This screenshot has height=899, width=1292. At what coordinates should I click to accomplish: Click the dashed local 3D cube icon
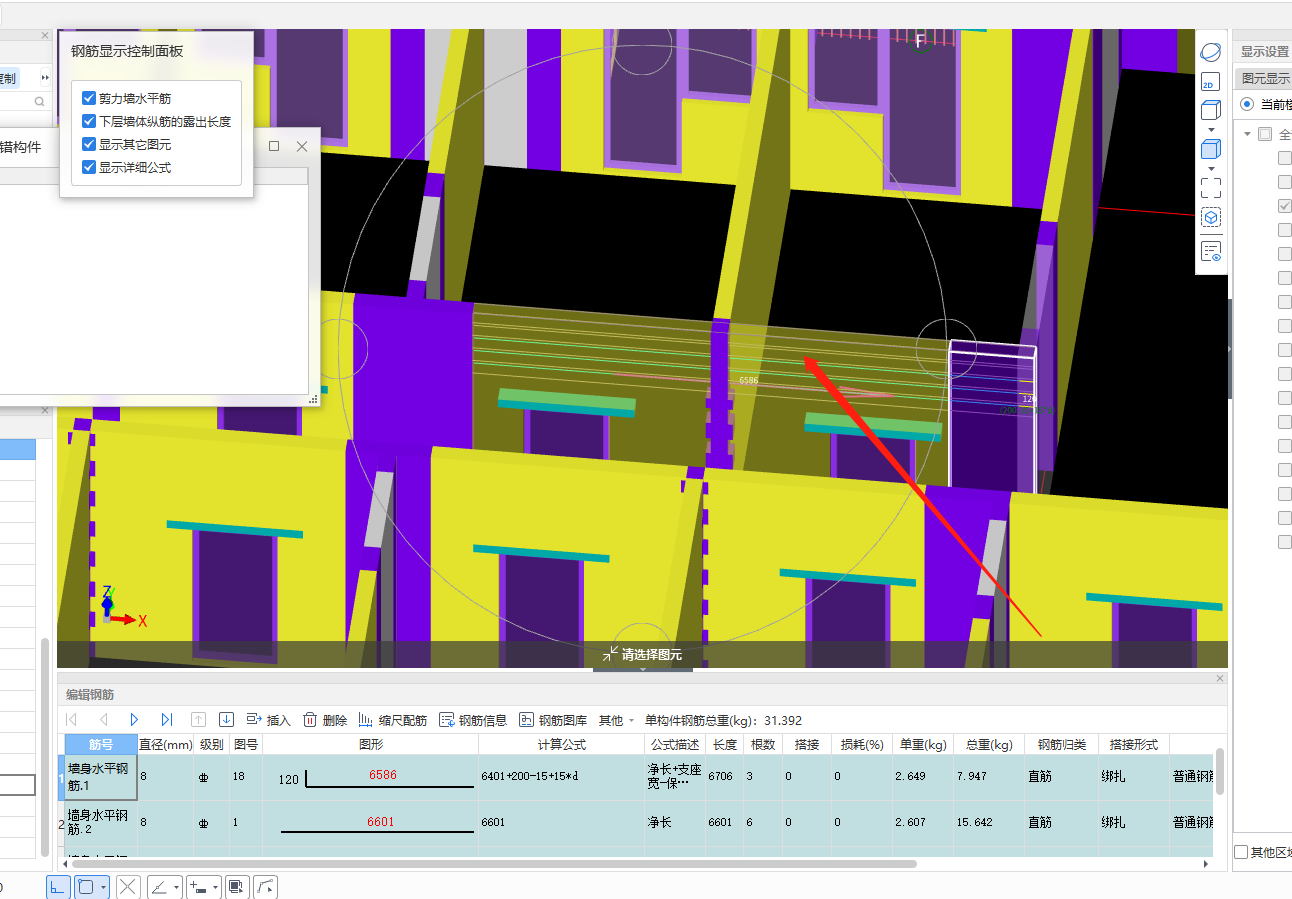[1210, 217]
